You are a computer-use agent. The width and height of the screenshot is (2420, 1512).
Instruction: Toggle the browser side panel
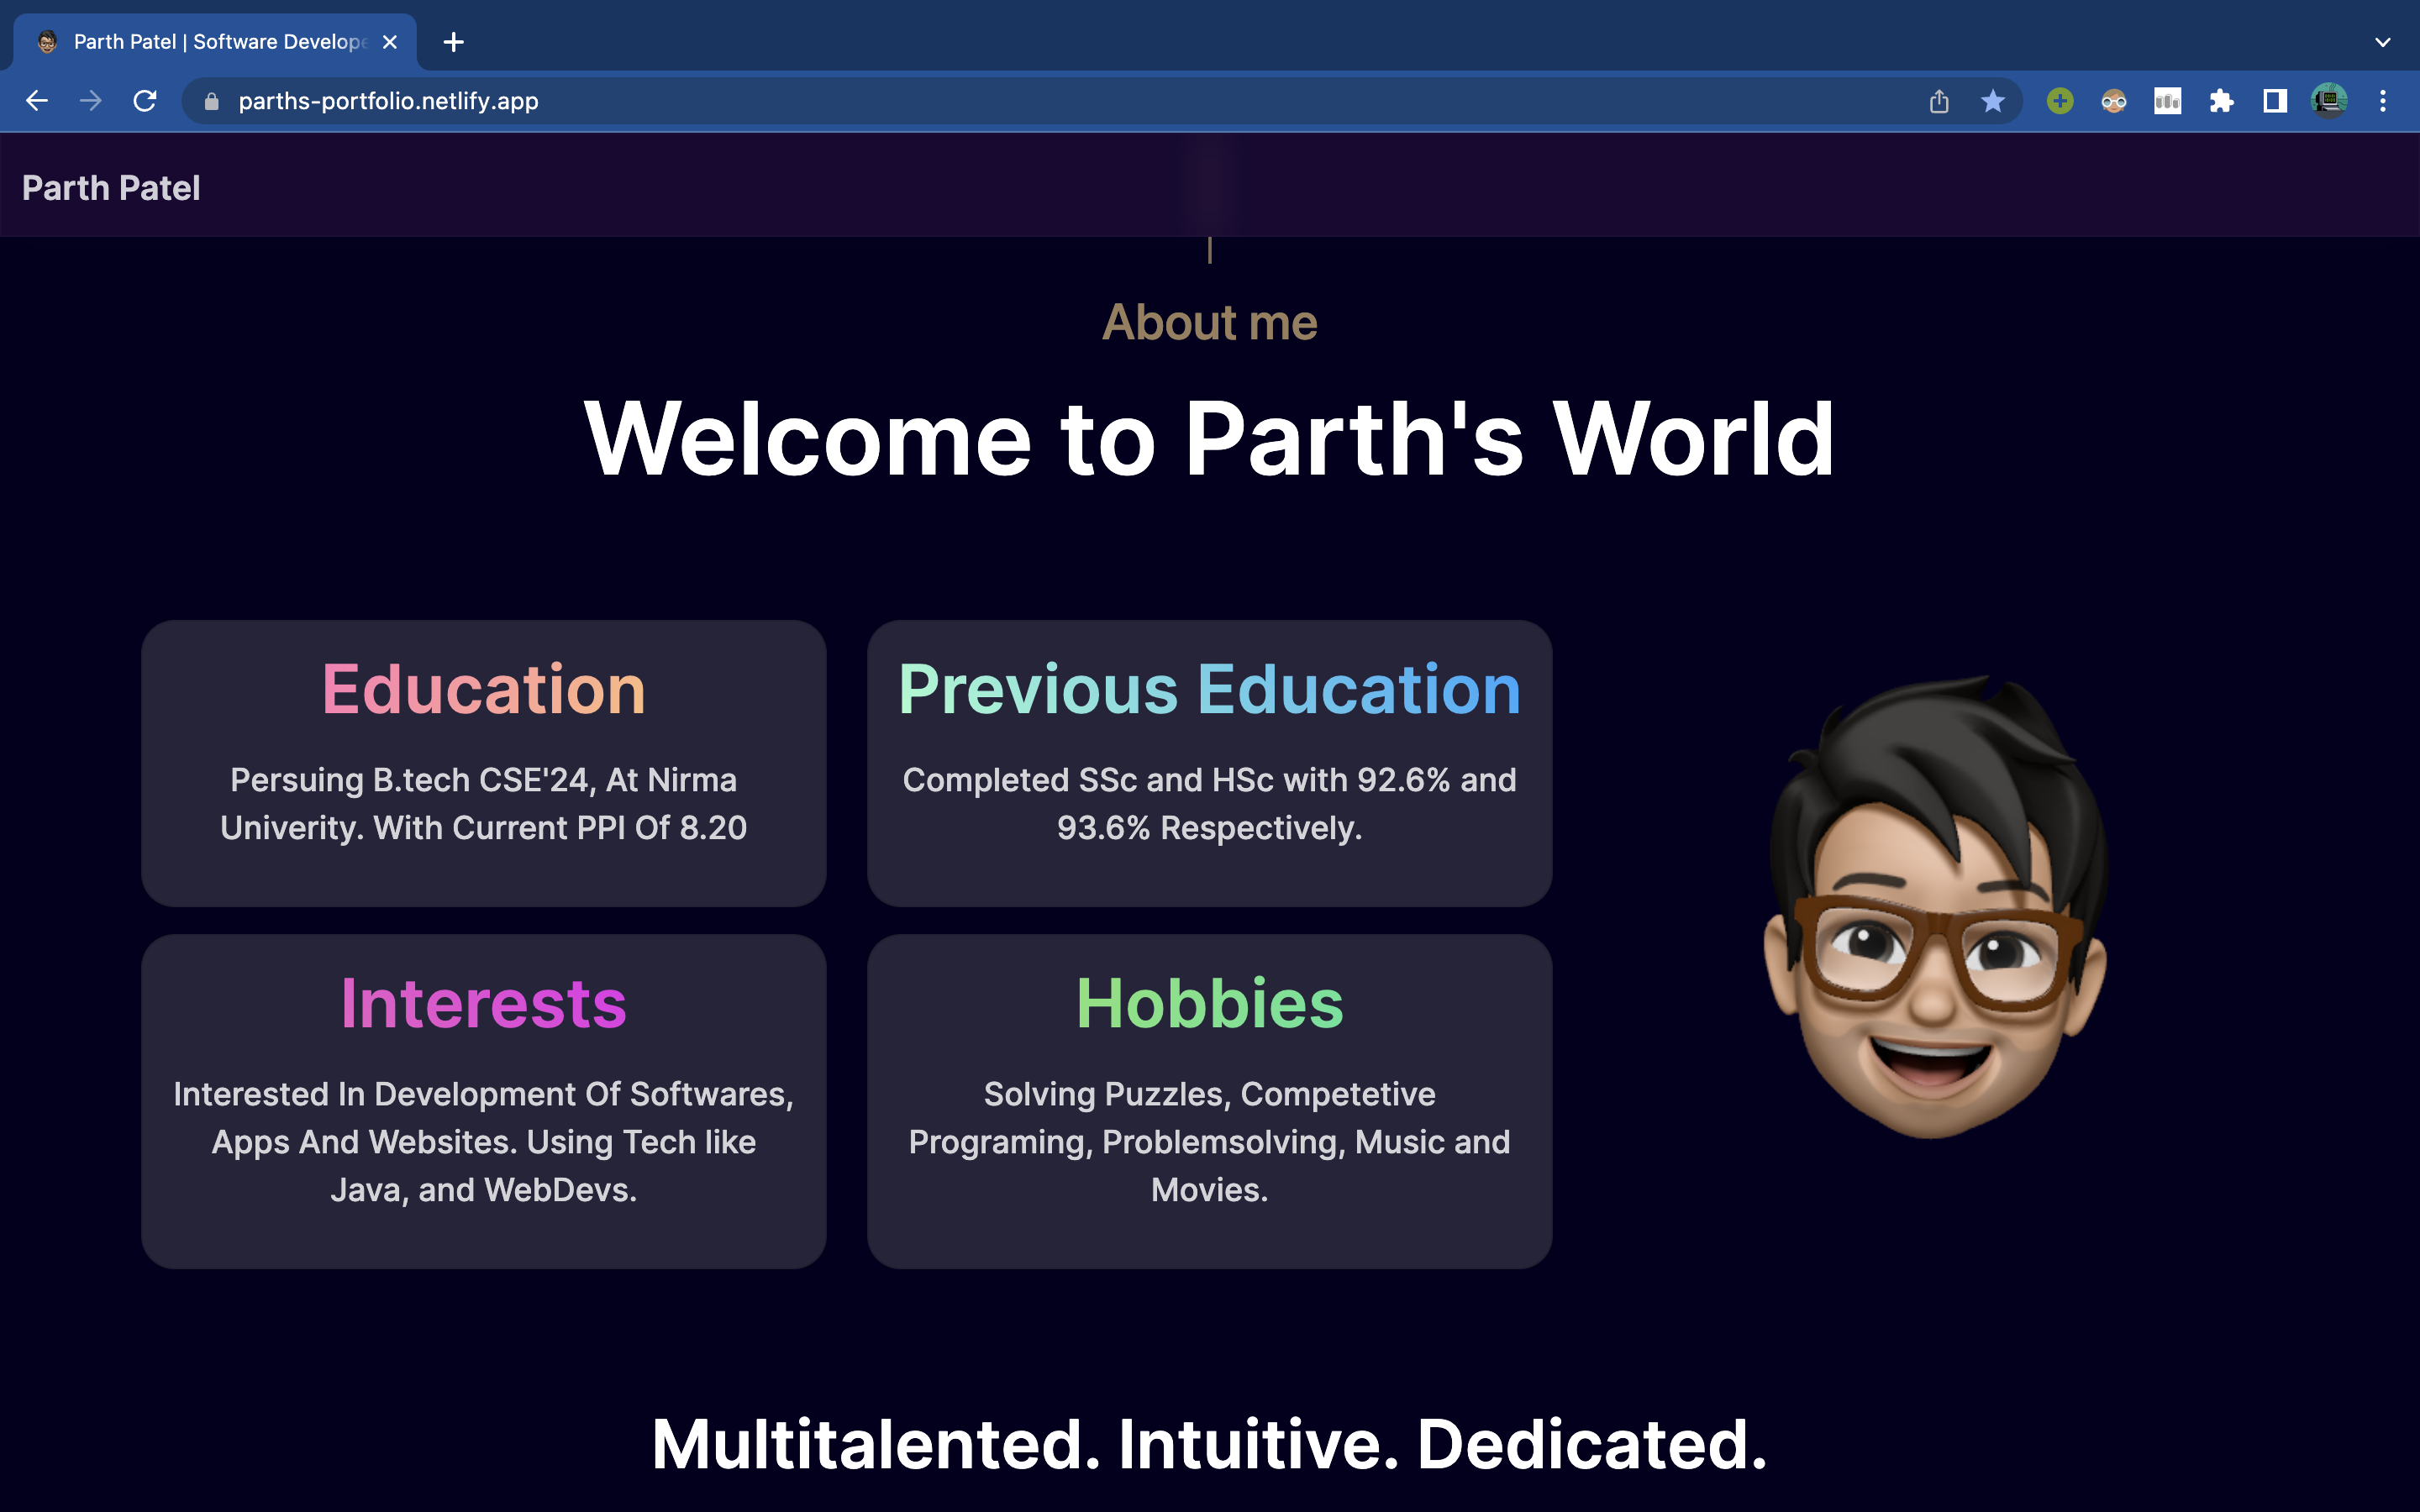point(2275,101)
